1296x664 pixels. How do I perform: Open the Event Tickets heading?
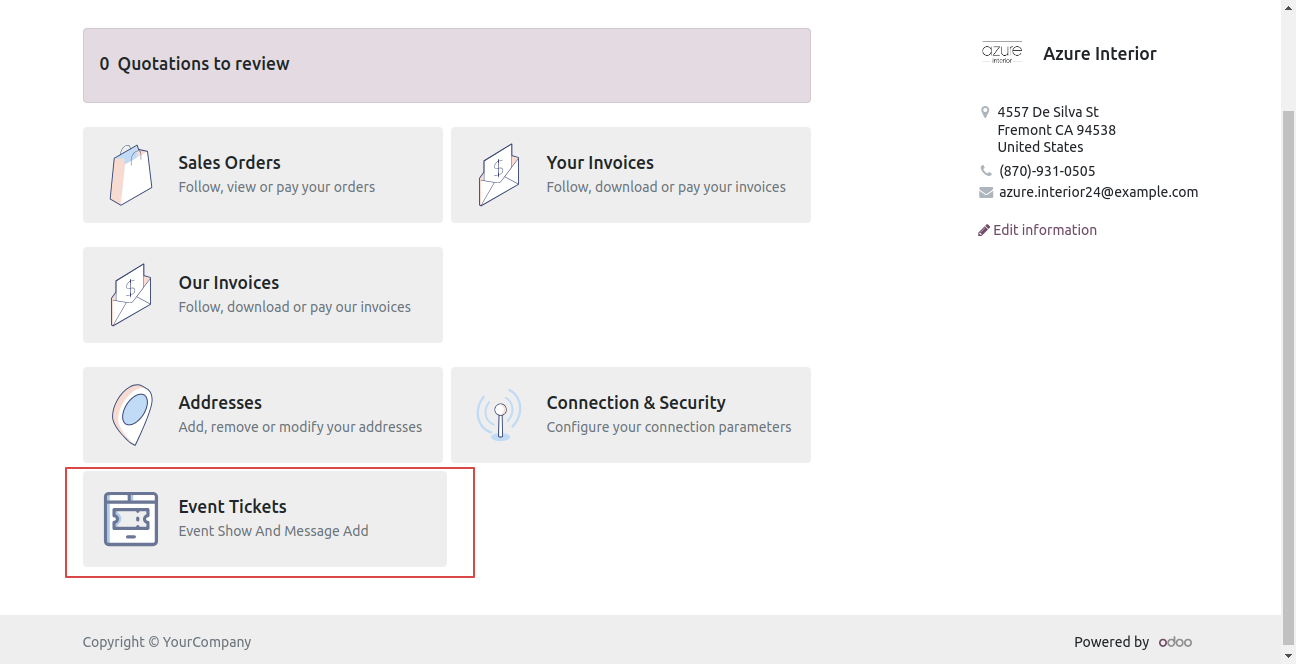[232, 506]
